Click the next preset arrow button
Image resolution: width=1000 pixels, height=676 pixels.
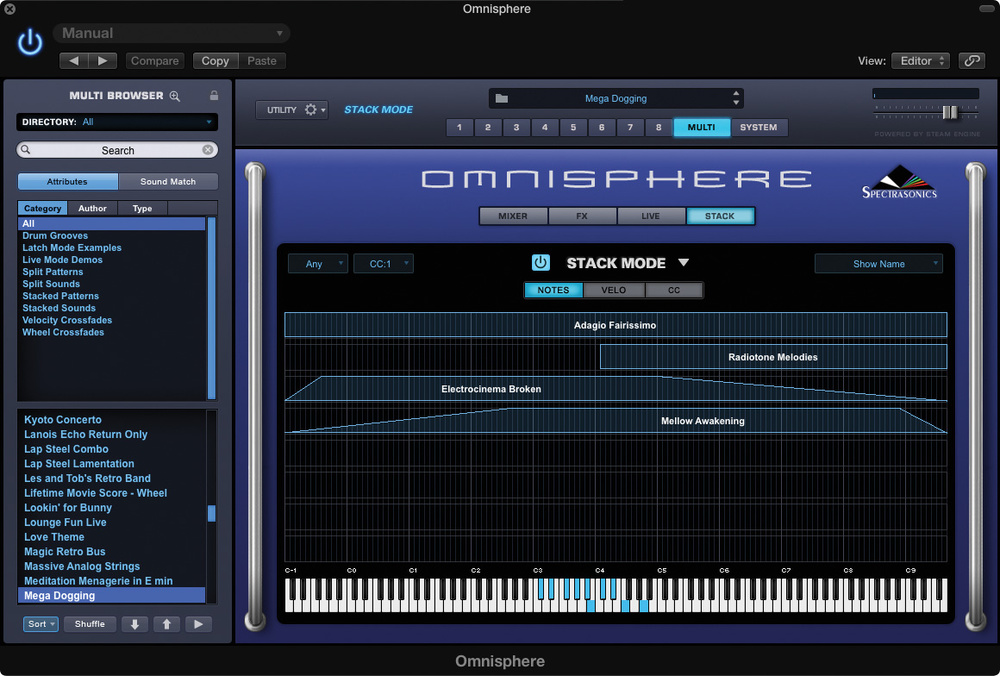pyautogui.click(x=103, y=61)
